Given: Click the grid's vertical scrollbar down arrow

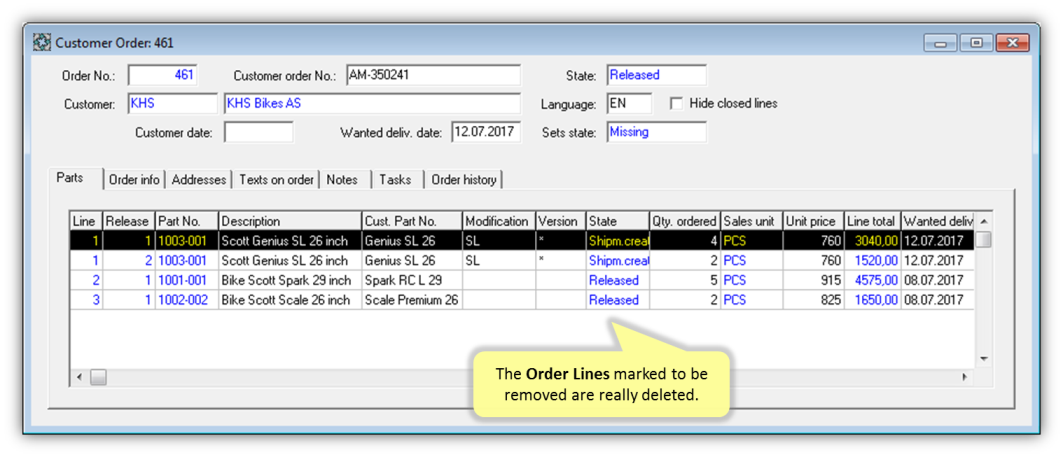Looking at the screenshot, I should click(x=984, y=359).
